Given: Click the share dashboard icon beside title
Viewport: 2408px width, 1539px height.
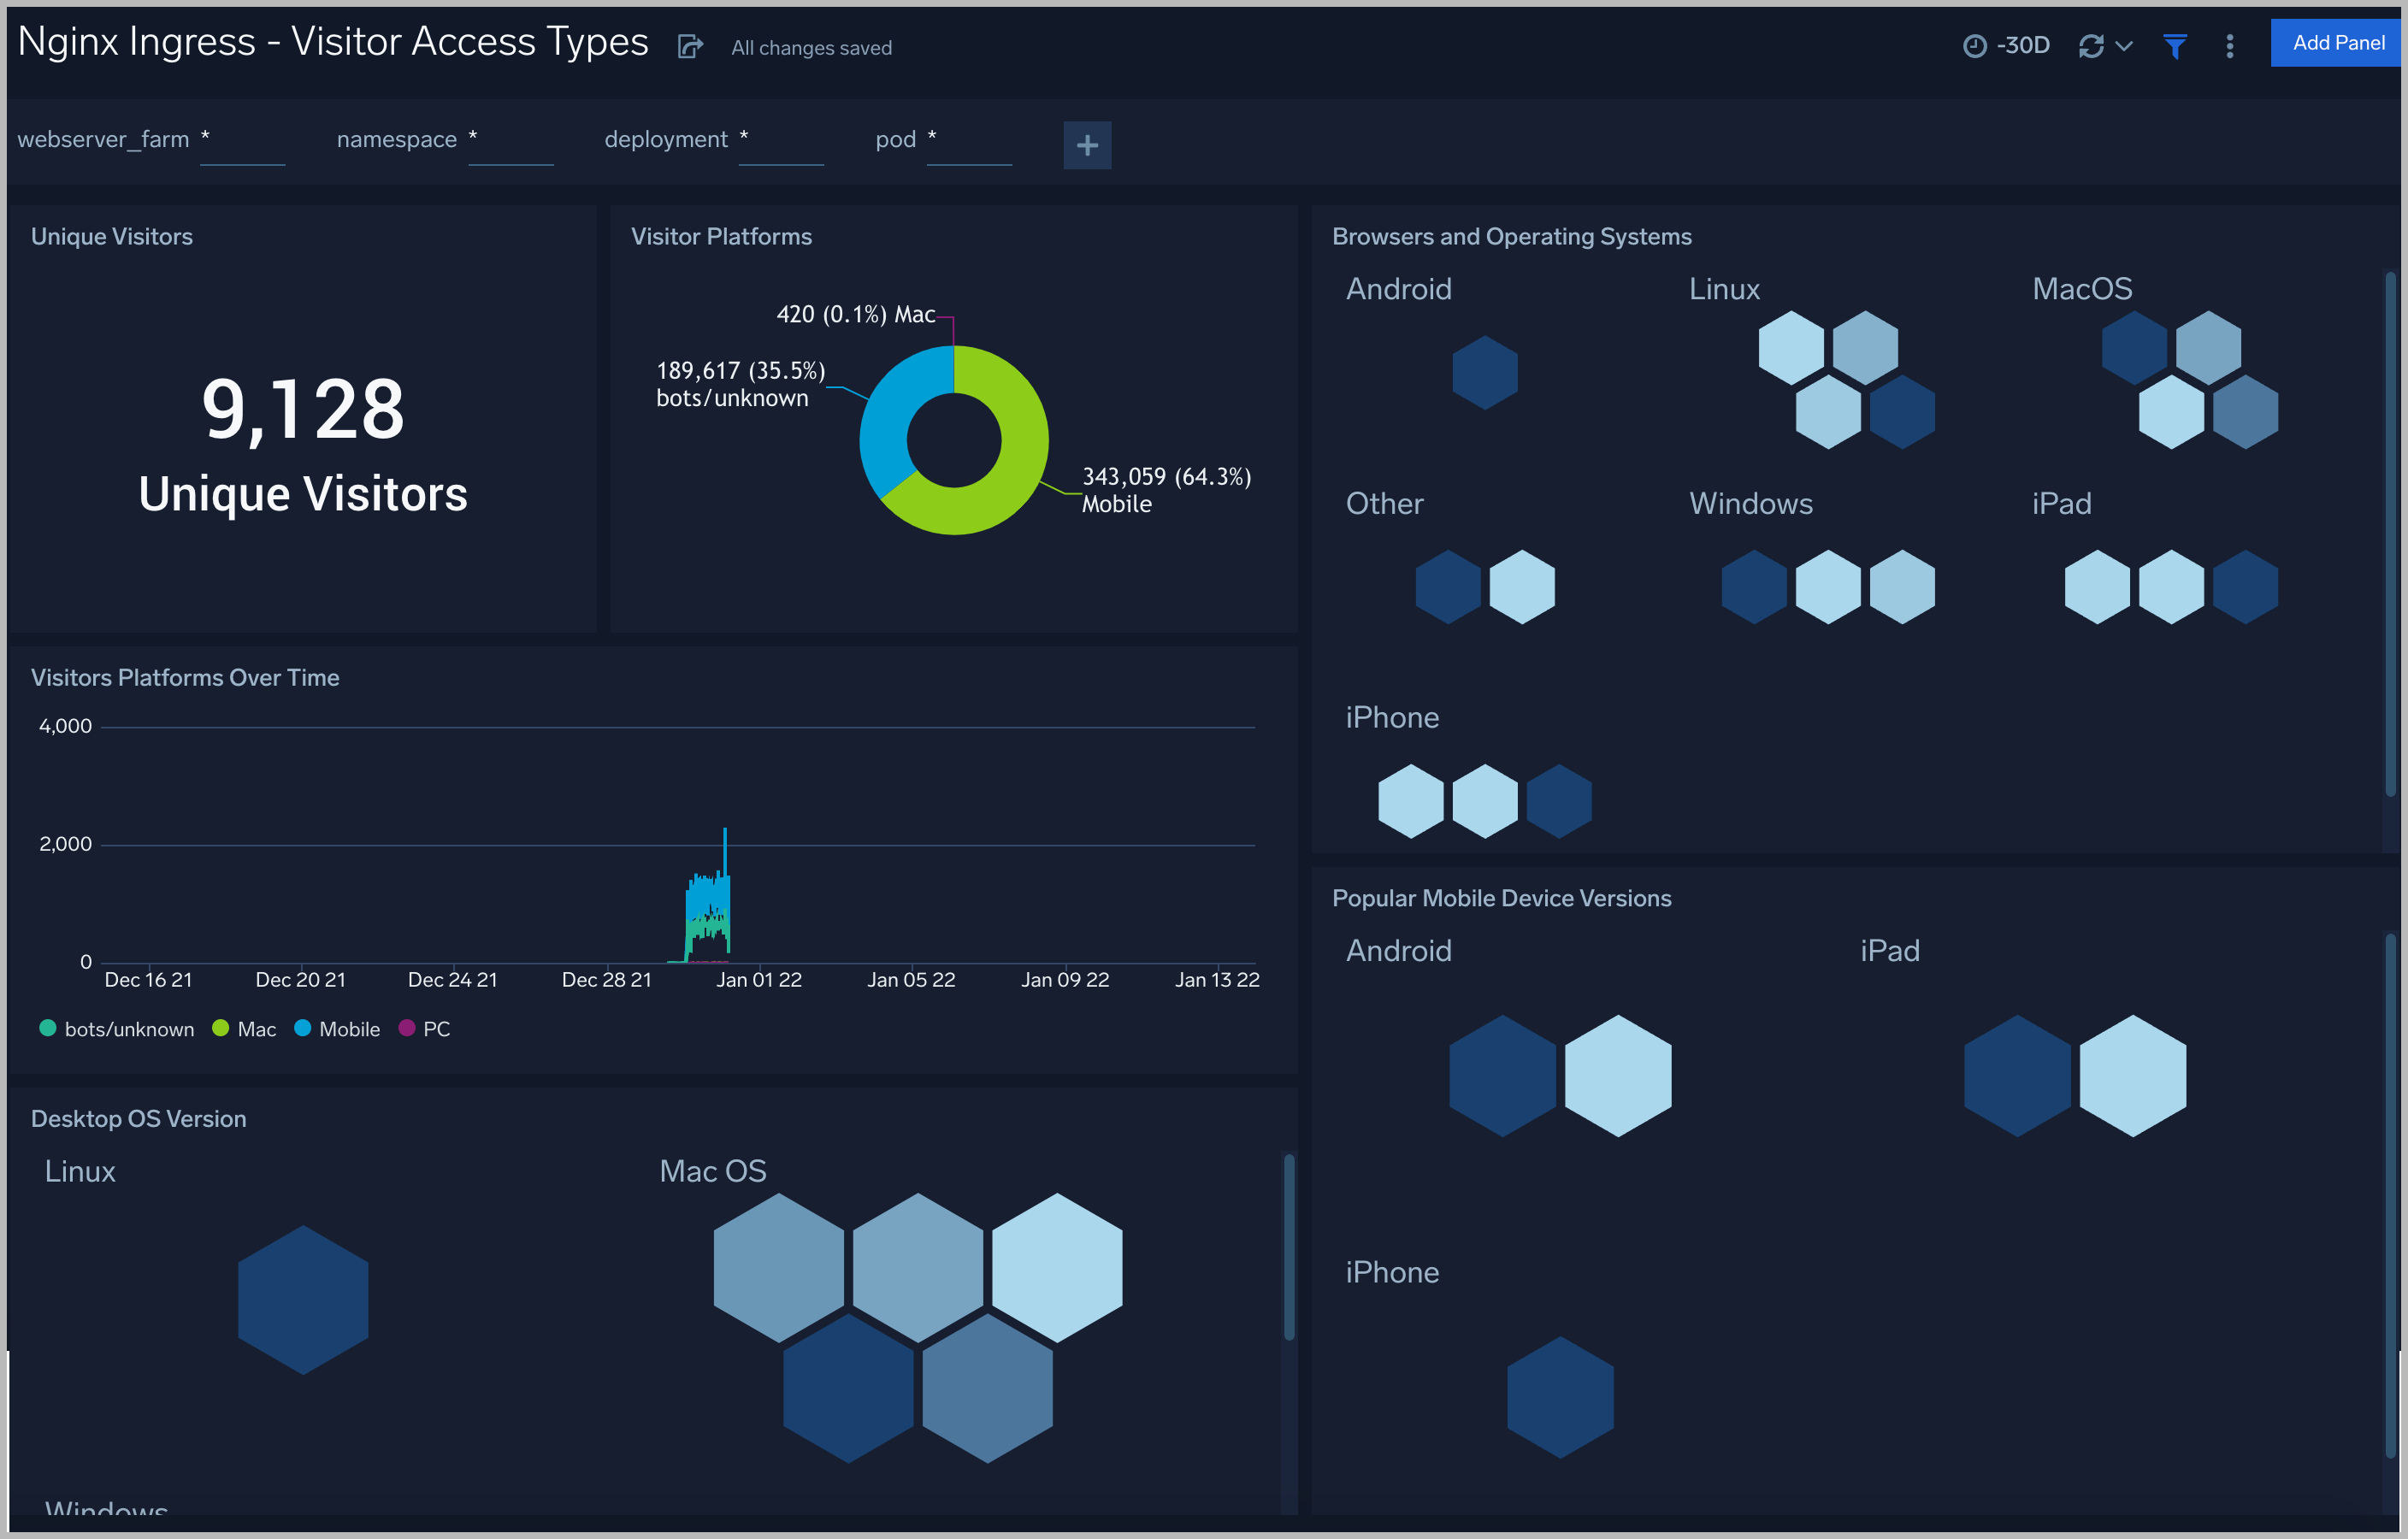Looking at the screenshot, I should tap(690, 46).
